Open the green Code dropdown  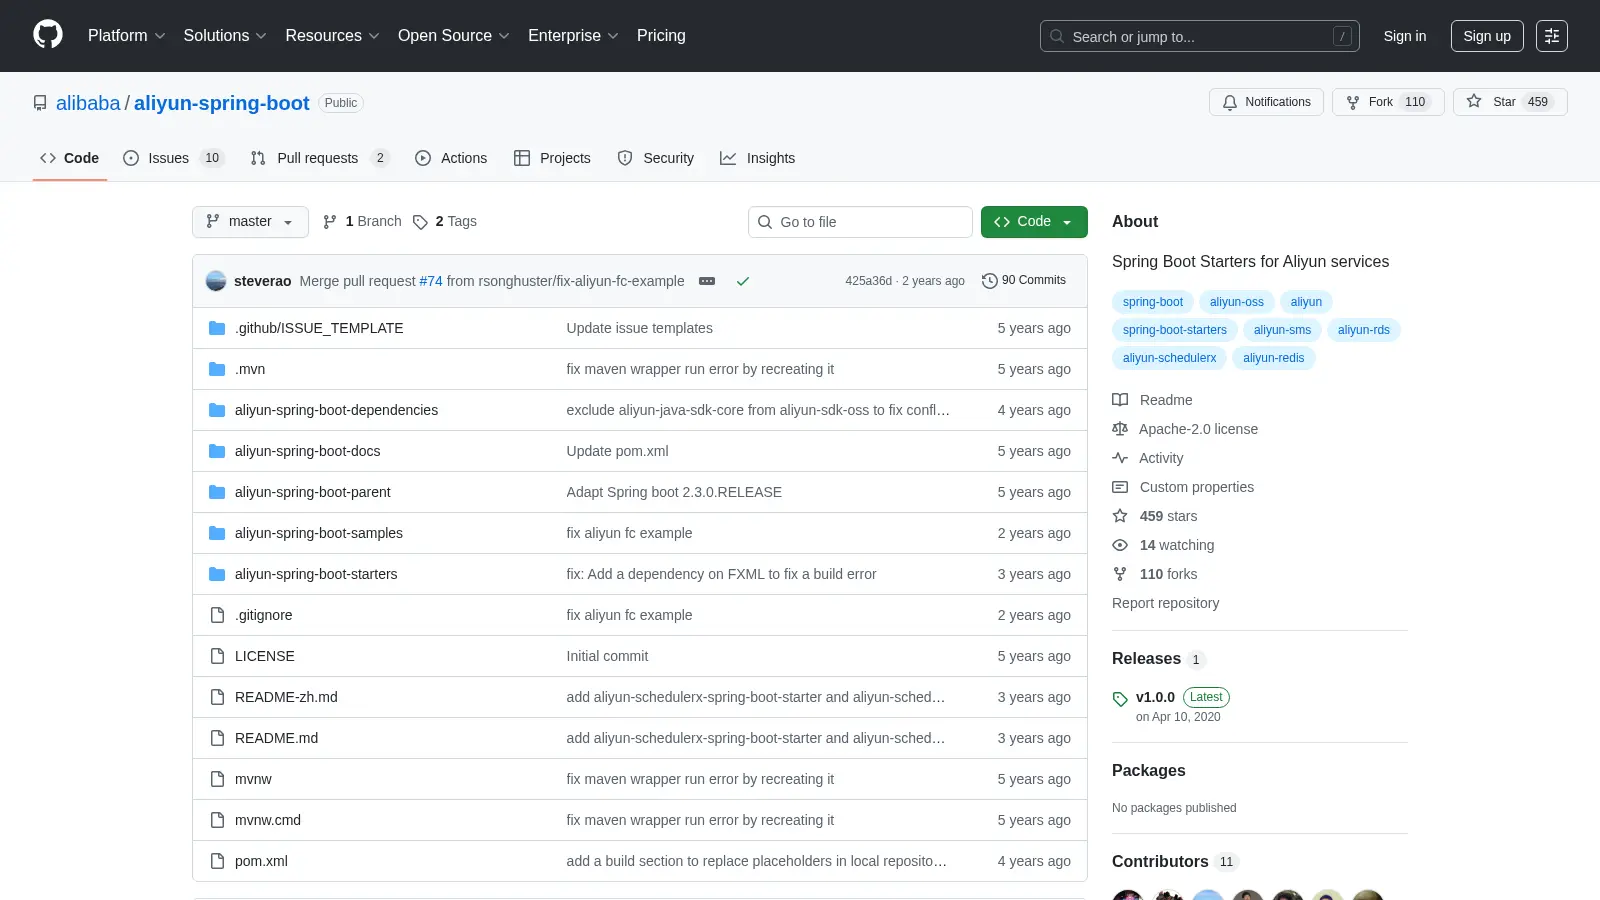[1034, 222]
